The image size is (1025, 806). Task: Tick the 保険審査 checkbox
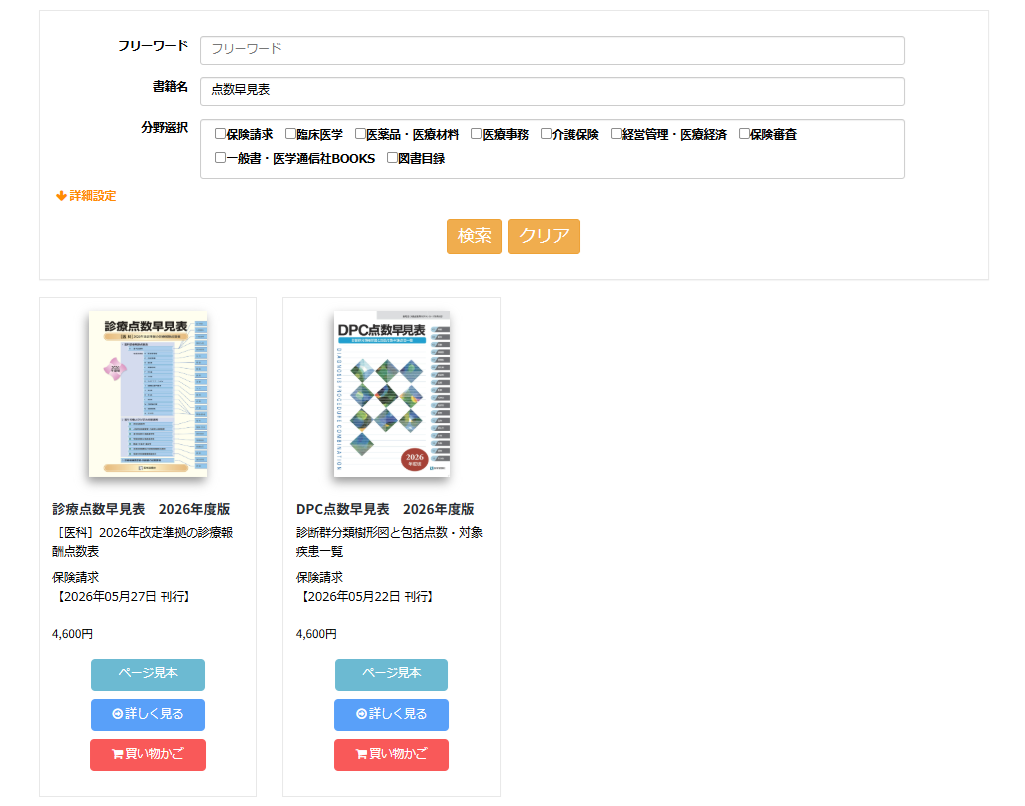point(745,134)
